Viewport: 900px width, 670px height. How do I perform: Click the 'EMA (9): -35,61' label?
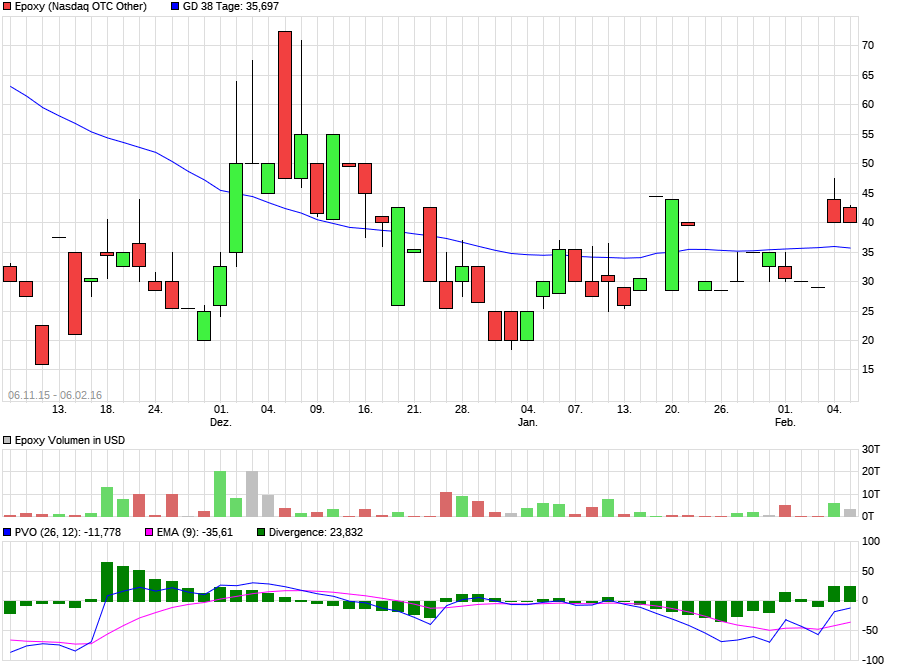[x=195, y=532]
